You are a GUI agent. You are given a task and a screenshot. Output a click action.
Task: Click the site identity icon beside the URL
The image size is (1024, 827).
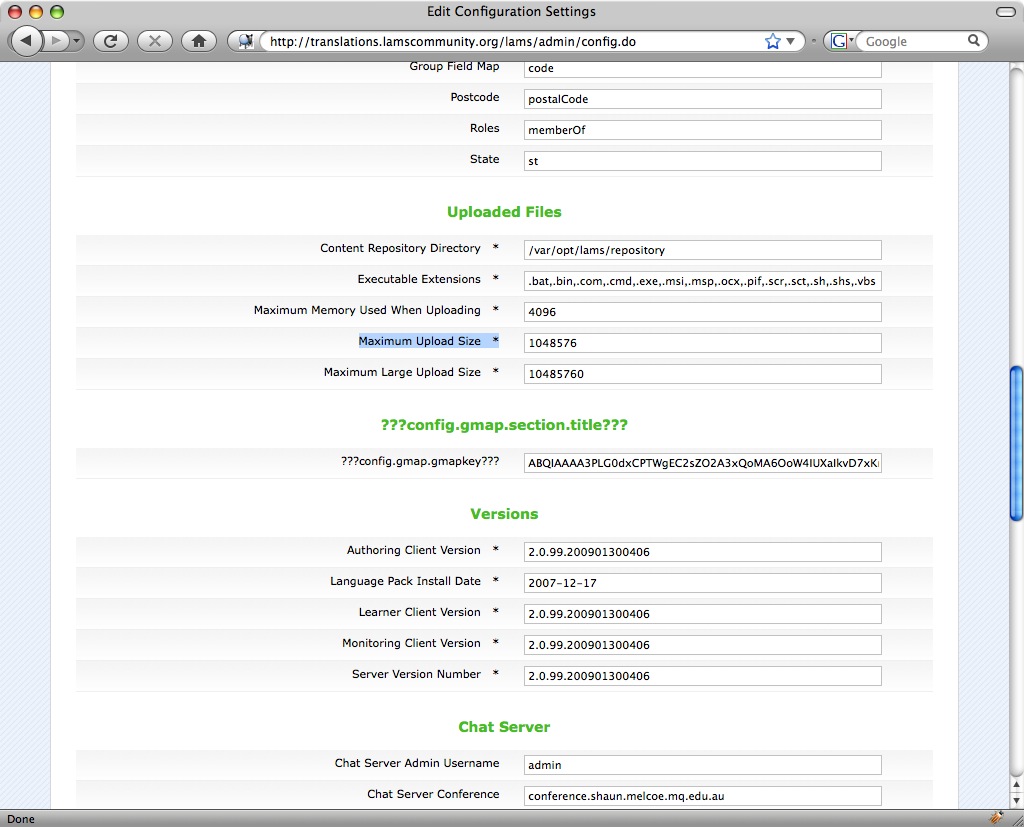244,41
